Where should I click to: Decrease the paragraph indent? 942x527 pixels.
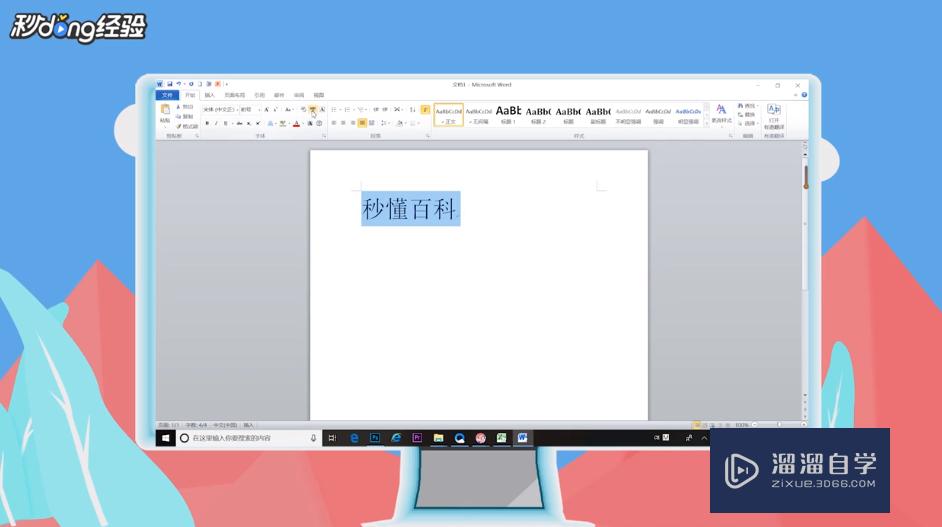click(375, 109)
